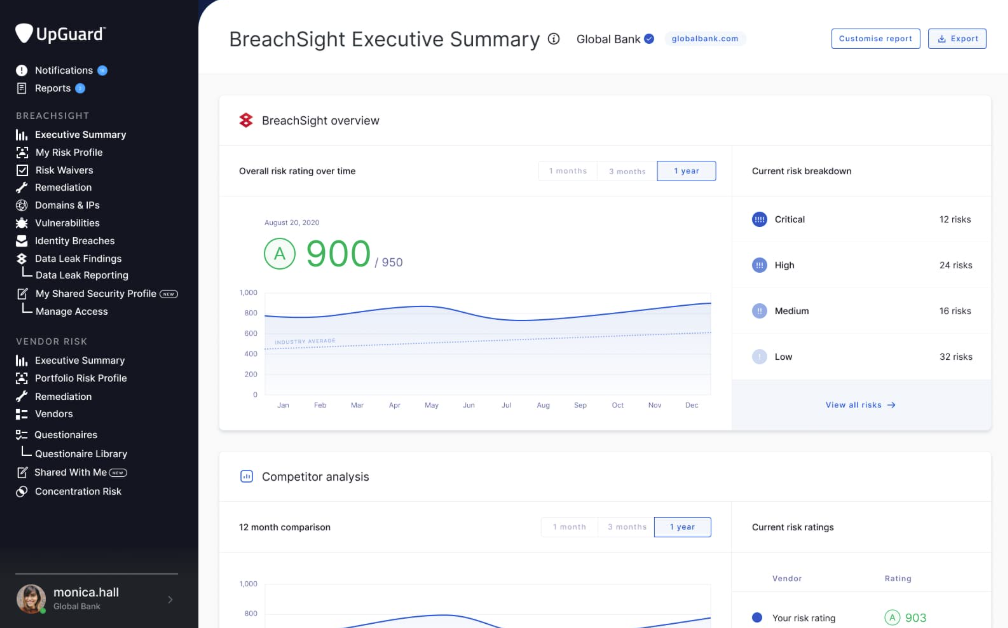
Task: Open Notifications alert icon
Action: 22,70
